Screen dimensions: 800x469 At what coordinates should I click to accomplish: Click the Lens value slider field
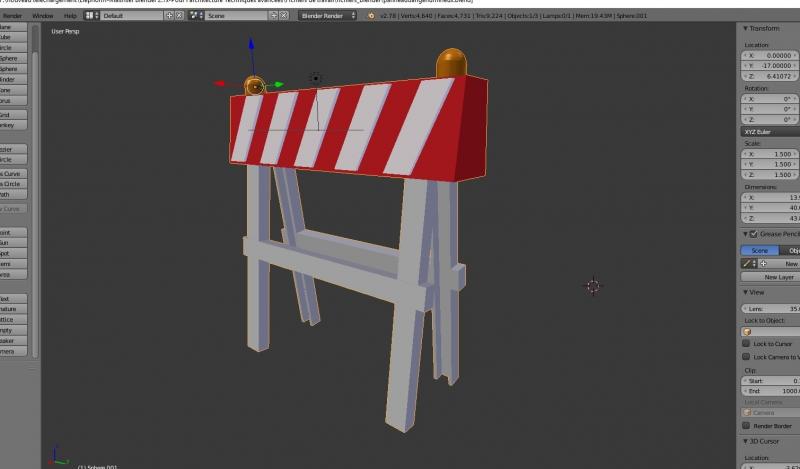(x=770, y=308)
